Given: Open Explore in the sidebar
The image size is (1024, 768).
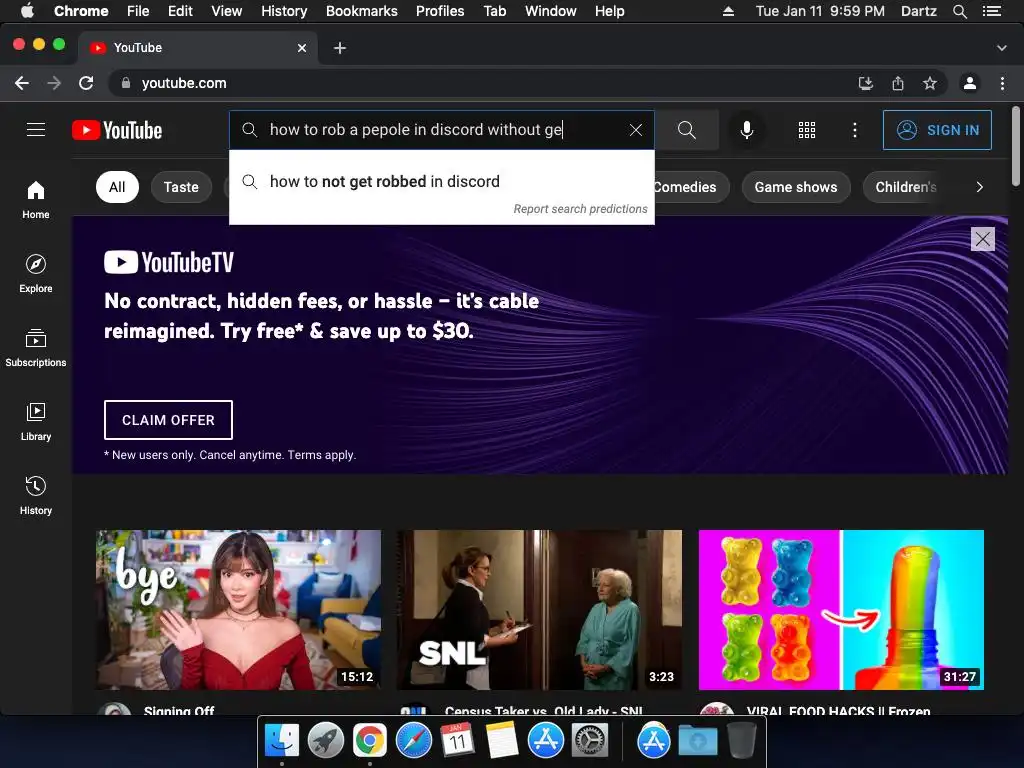Looking at the screenshot, I should point(36,274).
